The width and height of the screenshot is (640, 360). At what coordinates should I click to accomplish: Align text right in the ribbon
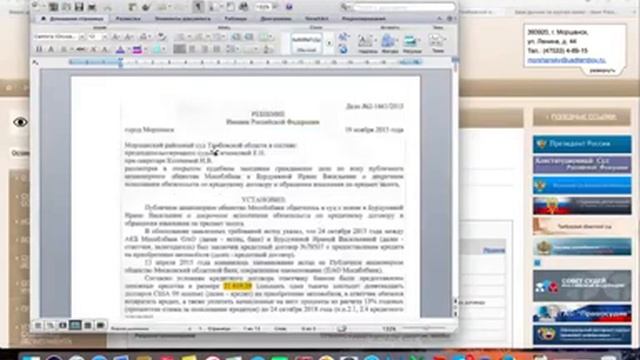coord(205,49)
